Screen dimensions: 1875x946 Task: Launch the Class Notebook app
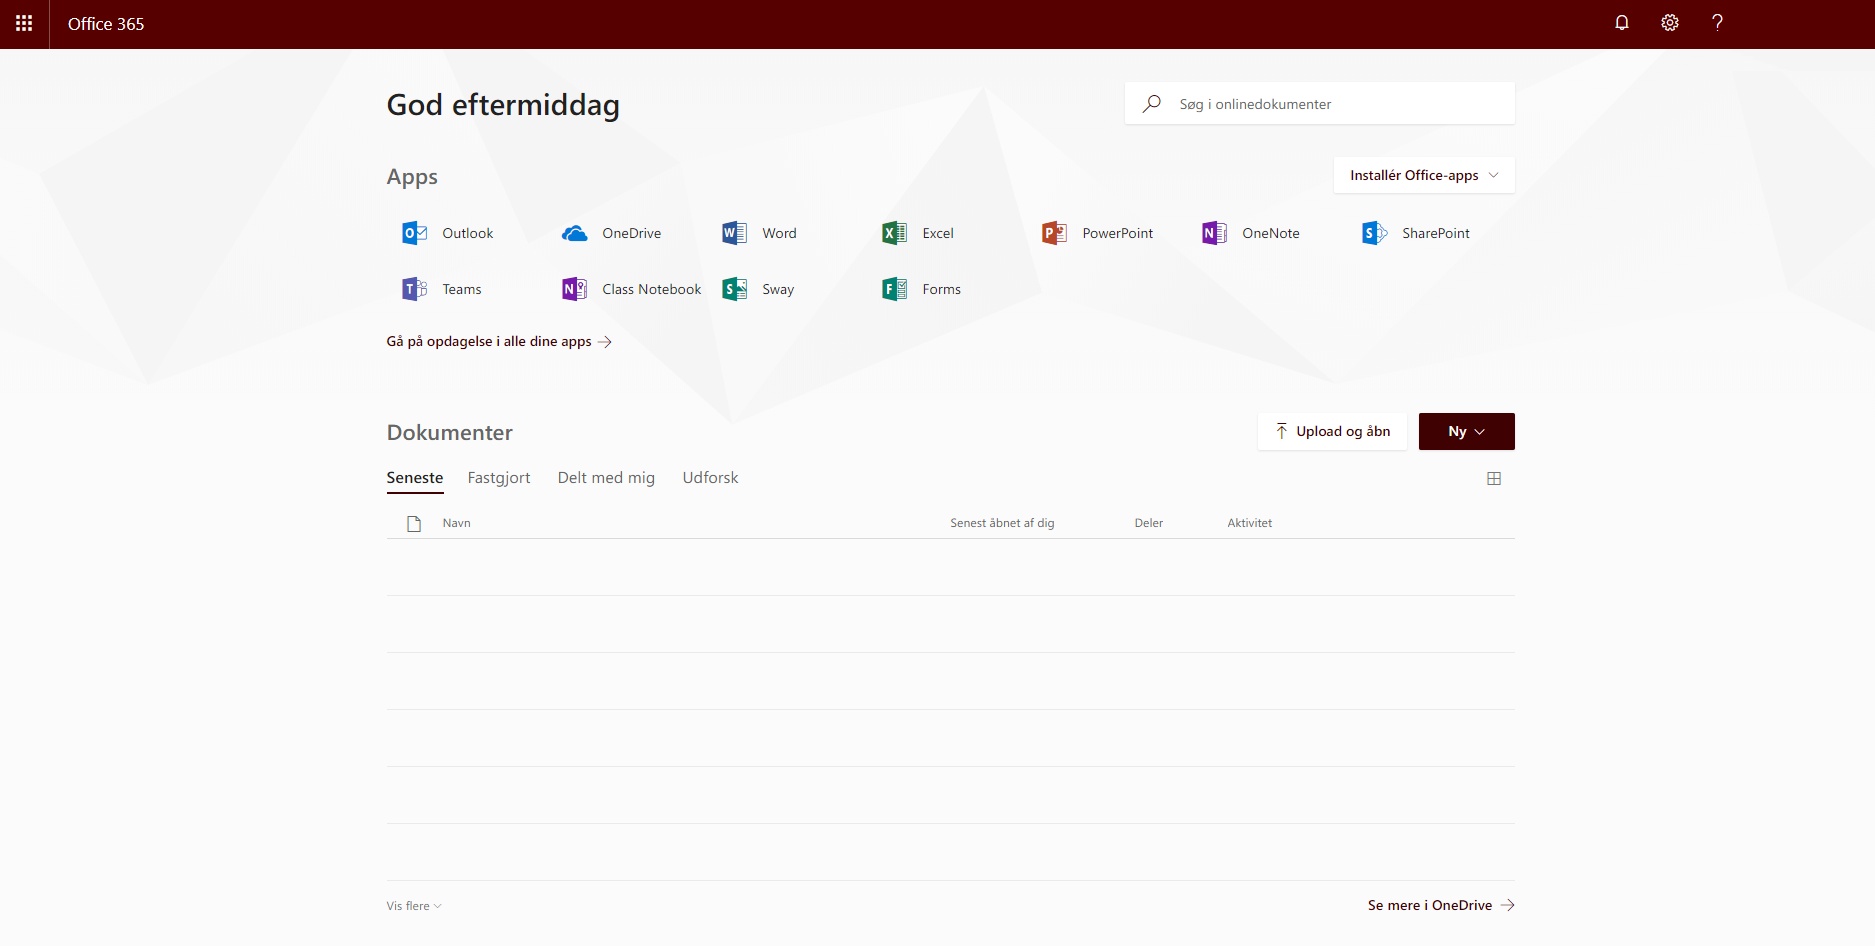point(632,289)
